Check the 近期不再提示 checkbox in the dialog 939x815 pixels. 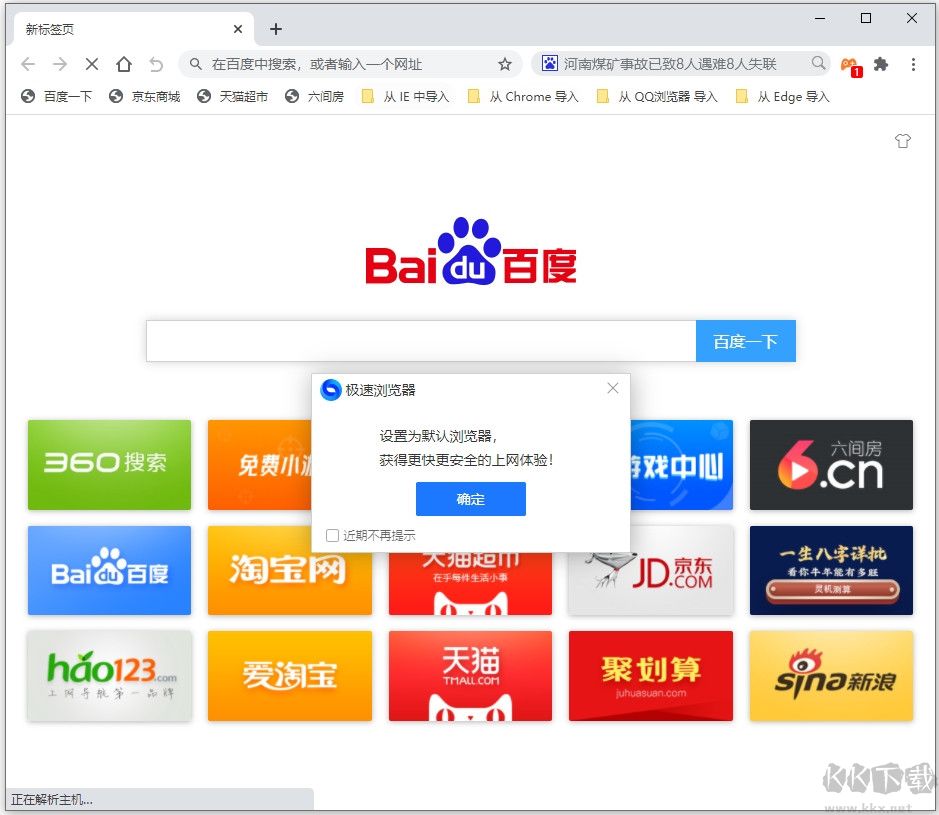[x=331, y=535]
